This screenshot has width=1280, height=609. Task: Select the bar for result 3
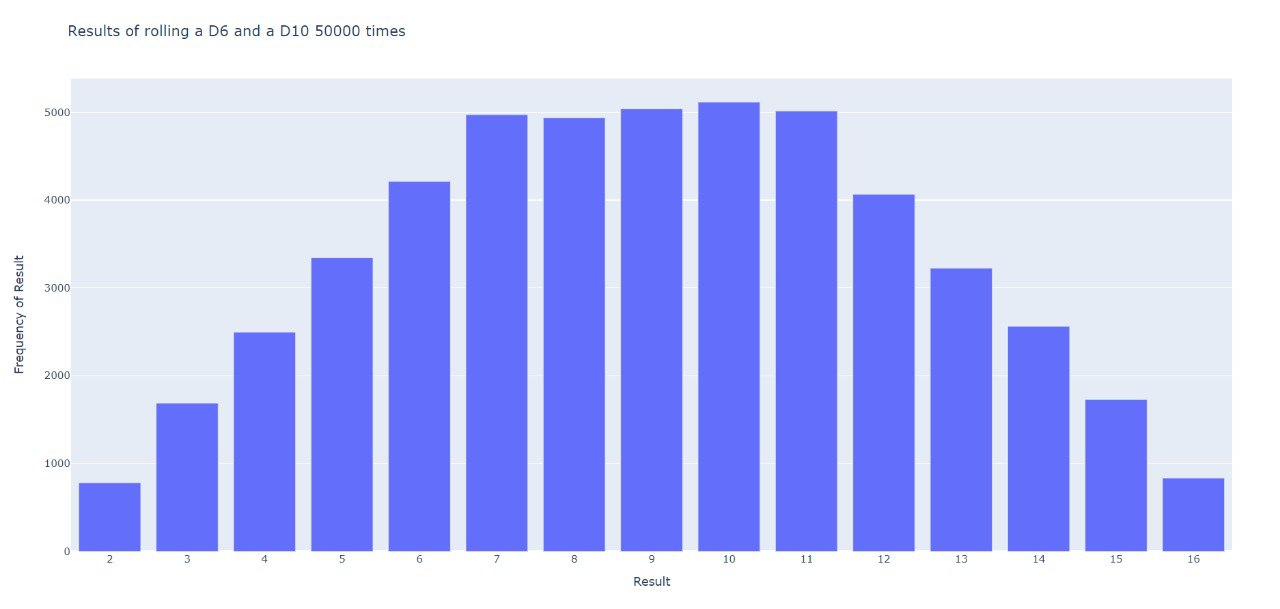(x=187, y=477)
